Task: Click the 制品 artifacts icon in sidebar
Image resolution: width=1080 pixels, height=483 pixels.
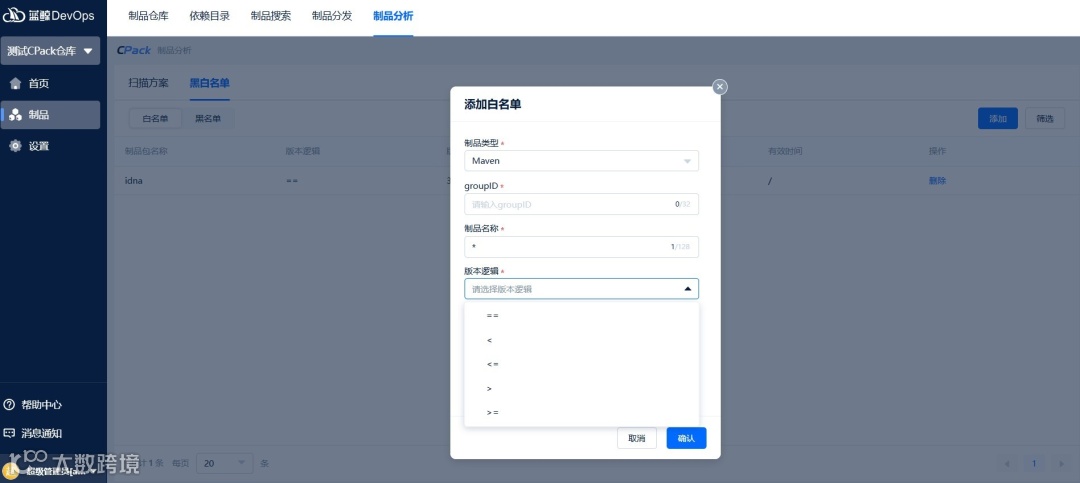Action: coord(15,115)
